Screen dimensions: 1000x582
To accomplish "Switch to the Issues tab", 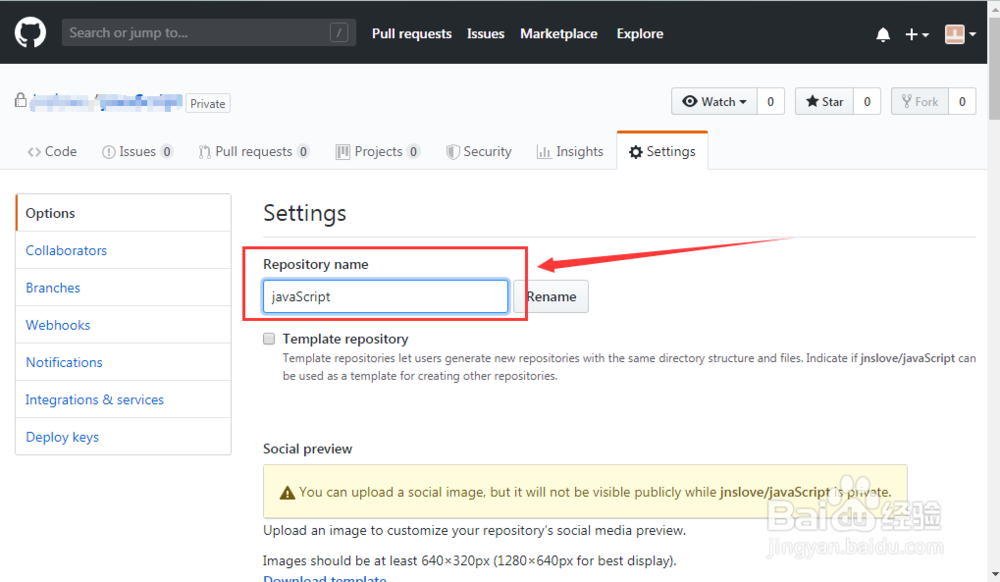I will point(137,152).
